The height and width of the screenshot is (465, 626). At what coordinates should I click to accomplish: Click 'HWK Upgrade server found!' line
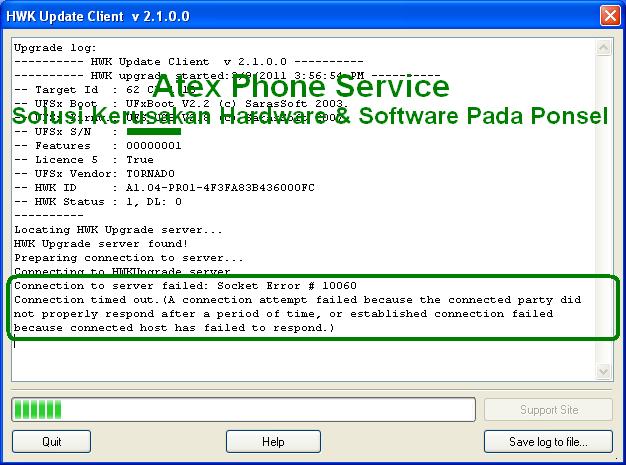click(101, 244)
